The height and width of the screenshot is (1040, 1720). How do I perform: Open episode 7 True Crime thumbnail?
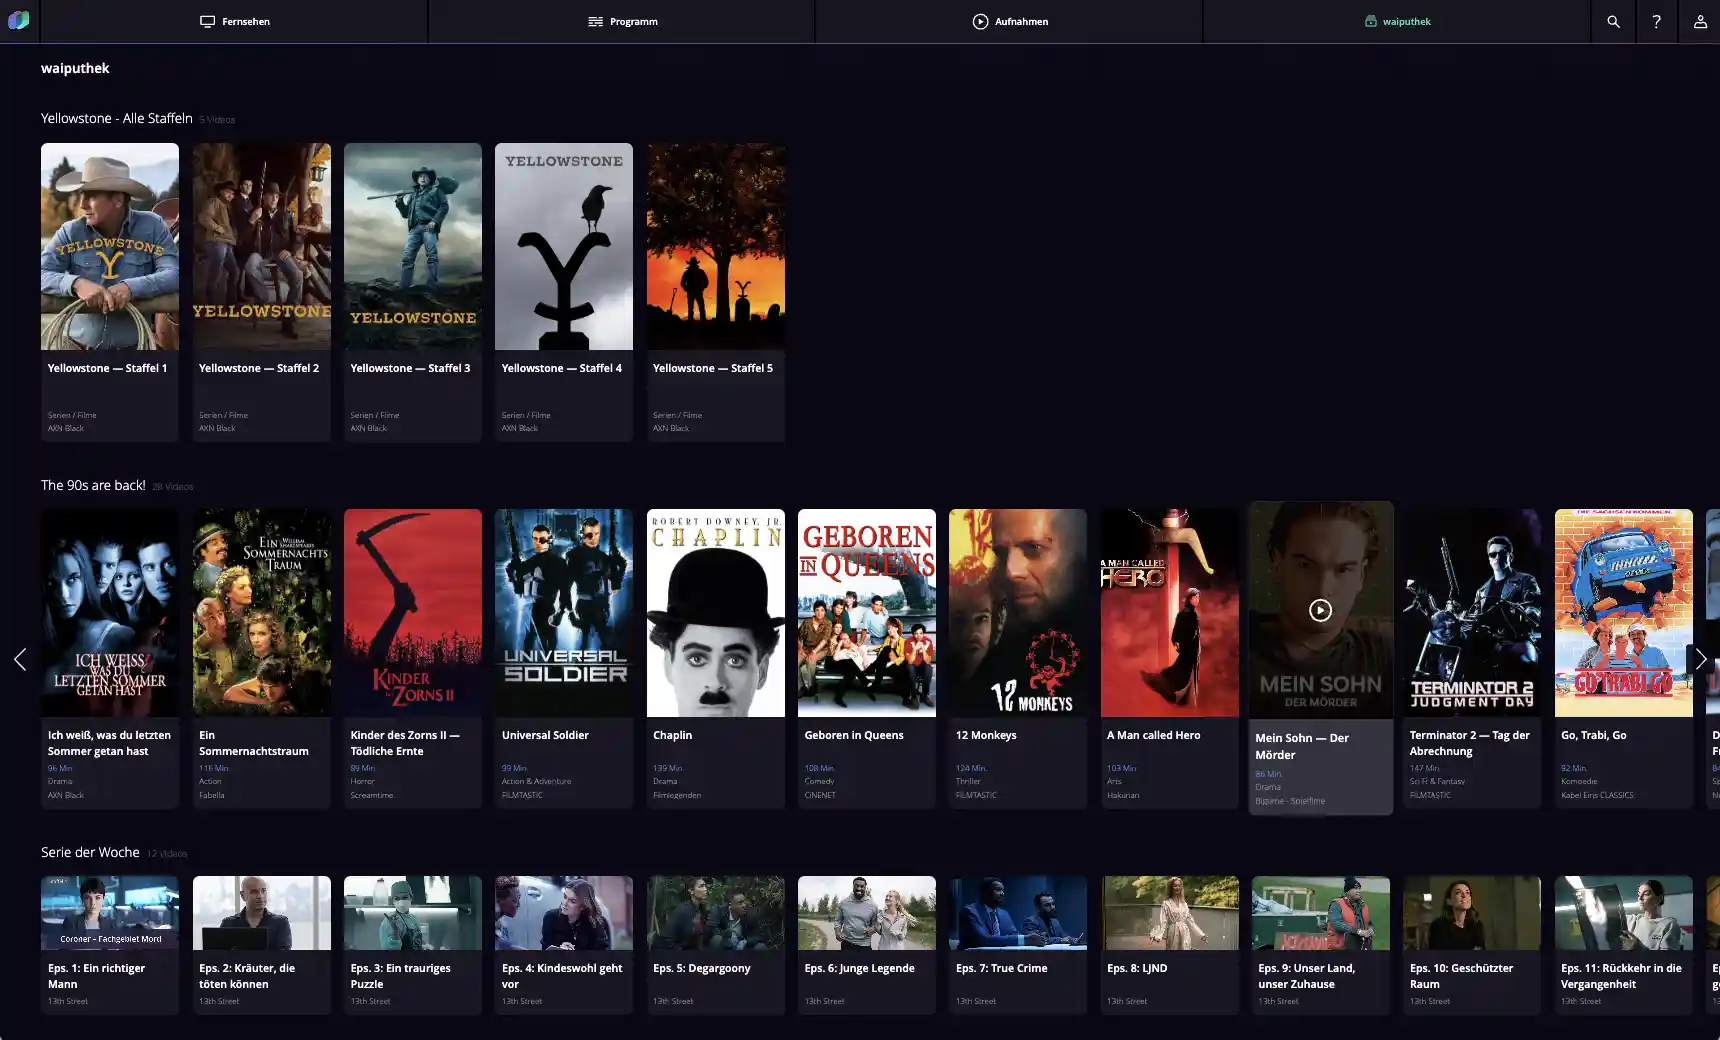click(x=1018, y=913)
